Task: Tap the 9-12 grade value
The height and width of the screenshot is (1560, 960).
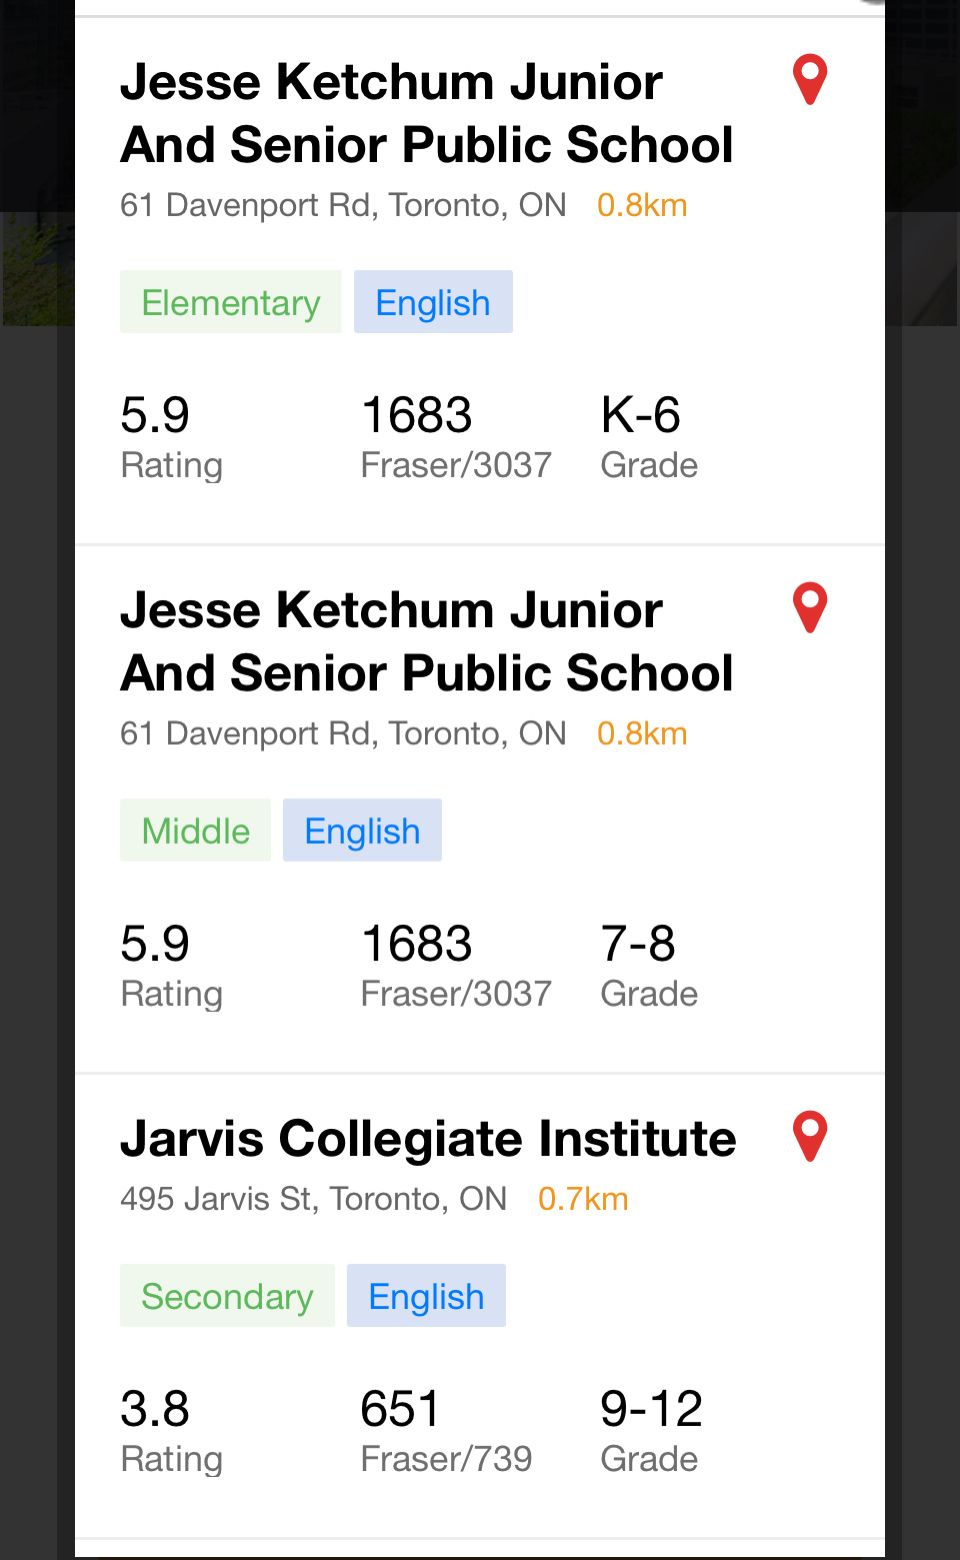Action: point(651,1409)
